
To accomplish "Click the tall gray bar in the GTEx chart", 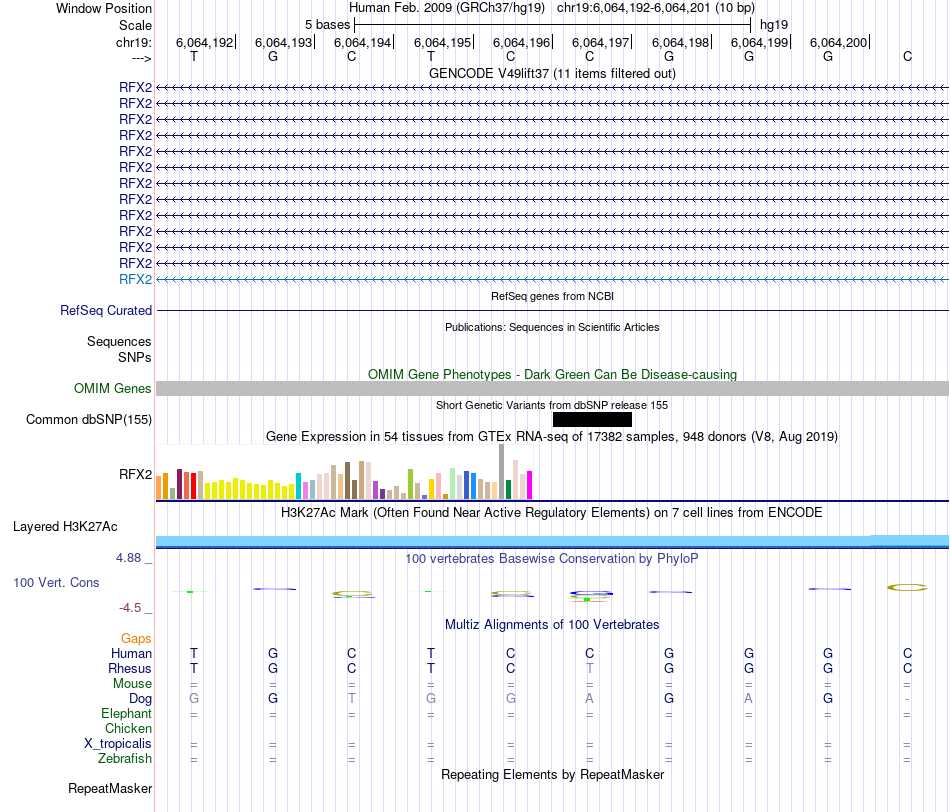I will tap(502, 471).
